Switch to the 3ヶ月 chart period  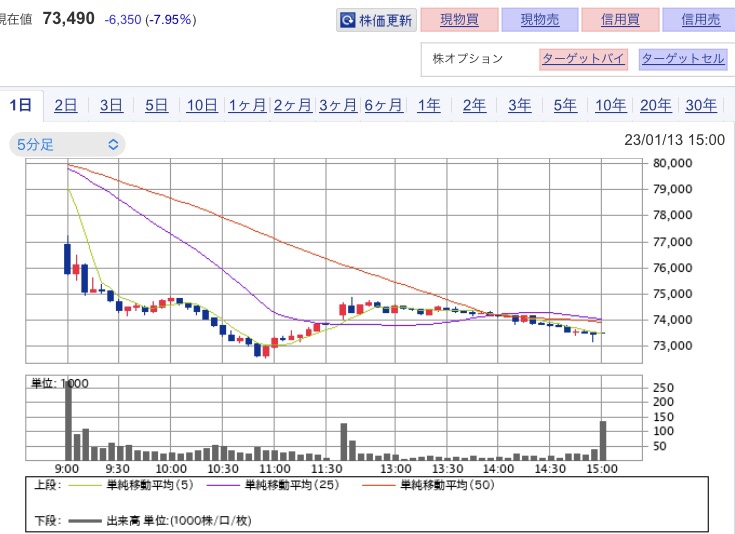tap(338, 105)
